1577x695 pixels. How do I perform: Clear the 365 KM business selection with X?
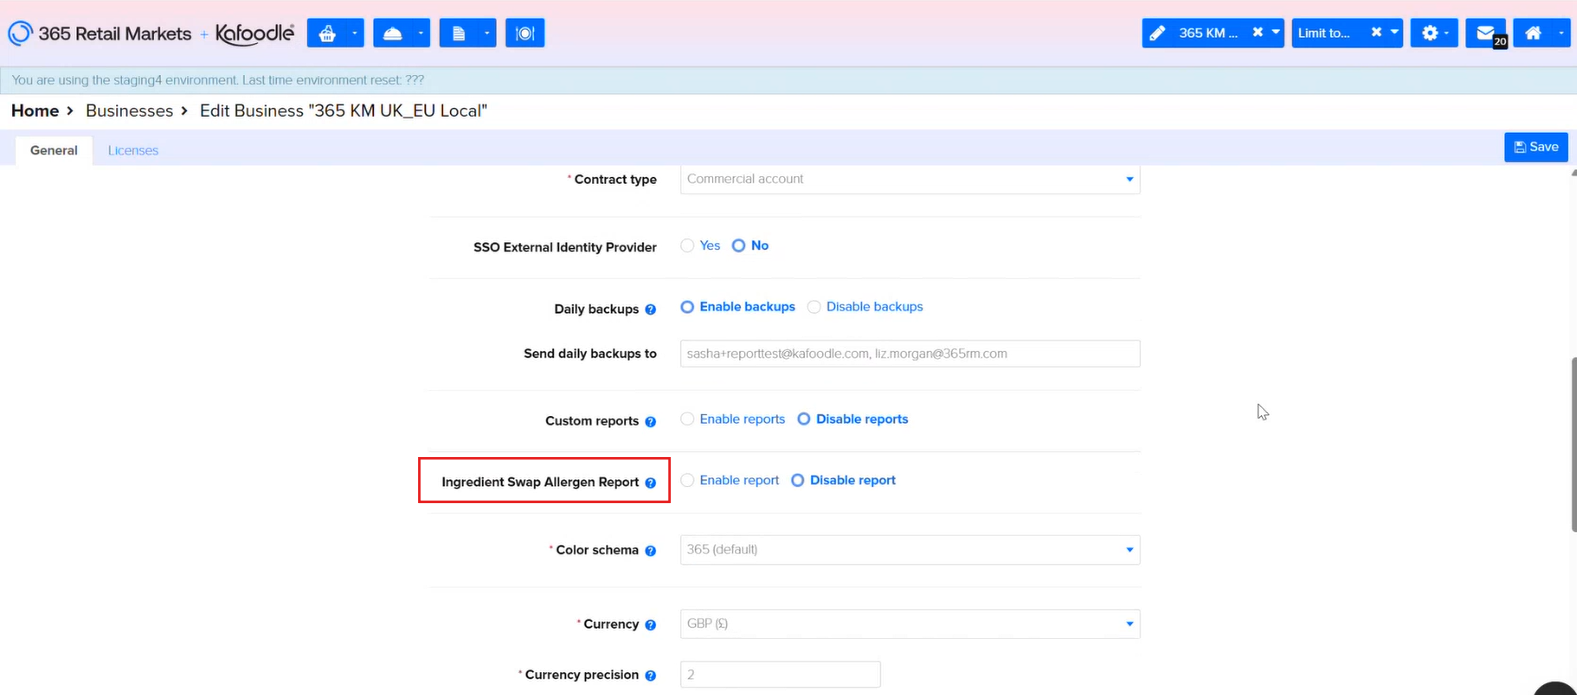[x=1258, y=33]
